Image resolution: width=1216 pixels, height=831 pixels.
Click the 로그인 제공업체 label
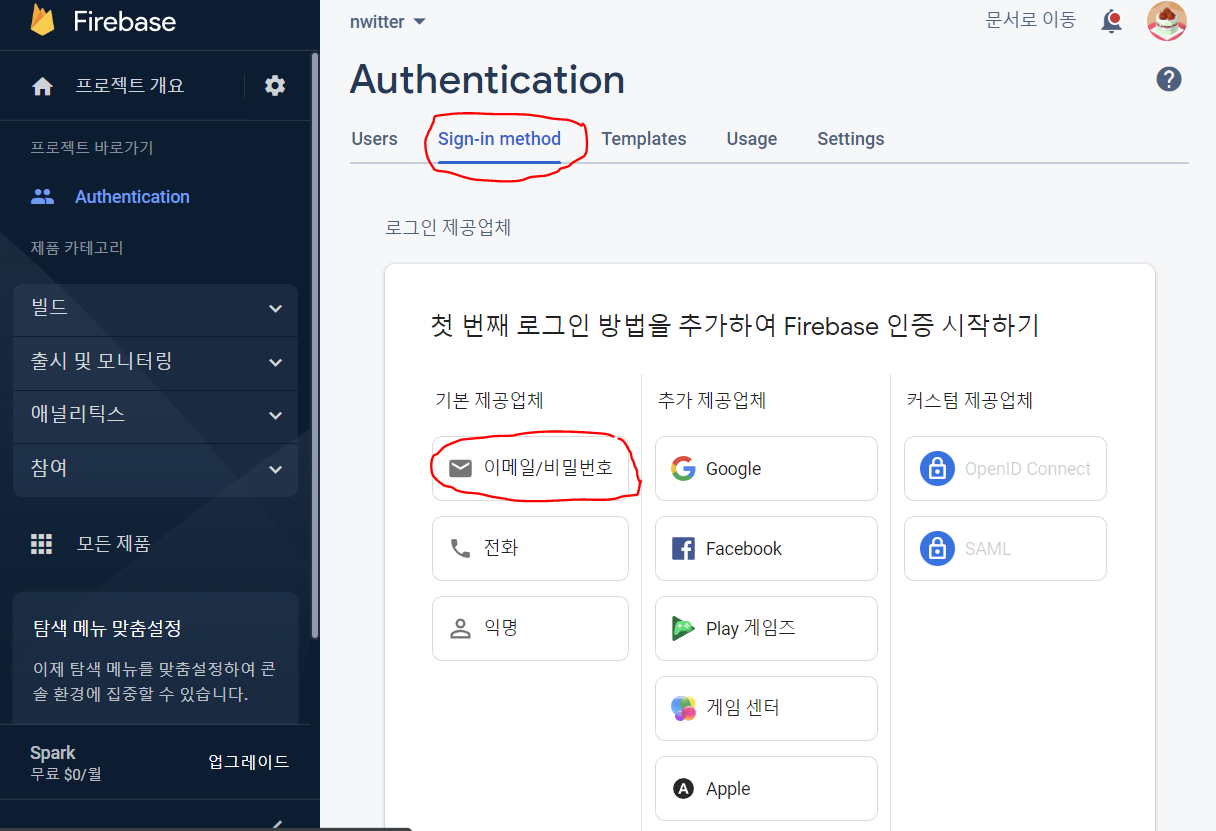(448, 228)
